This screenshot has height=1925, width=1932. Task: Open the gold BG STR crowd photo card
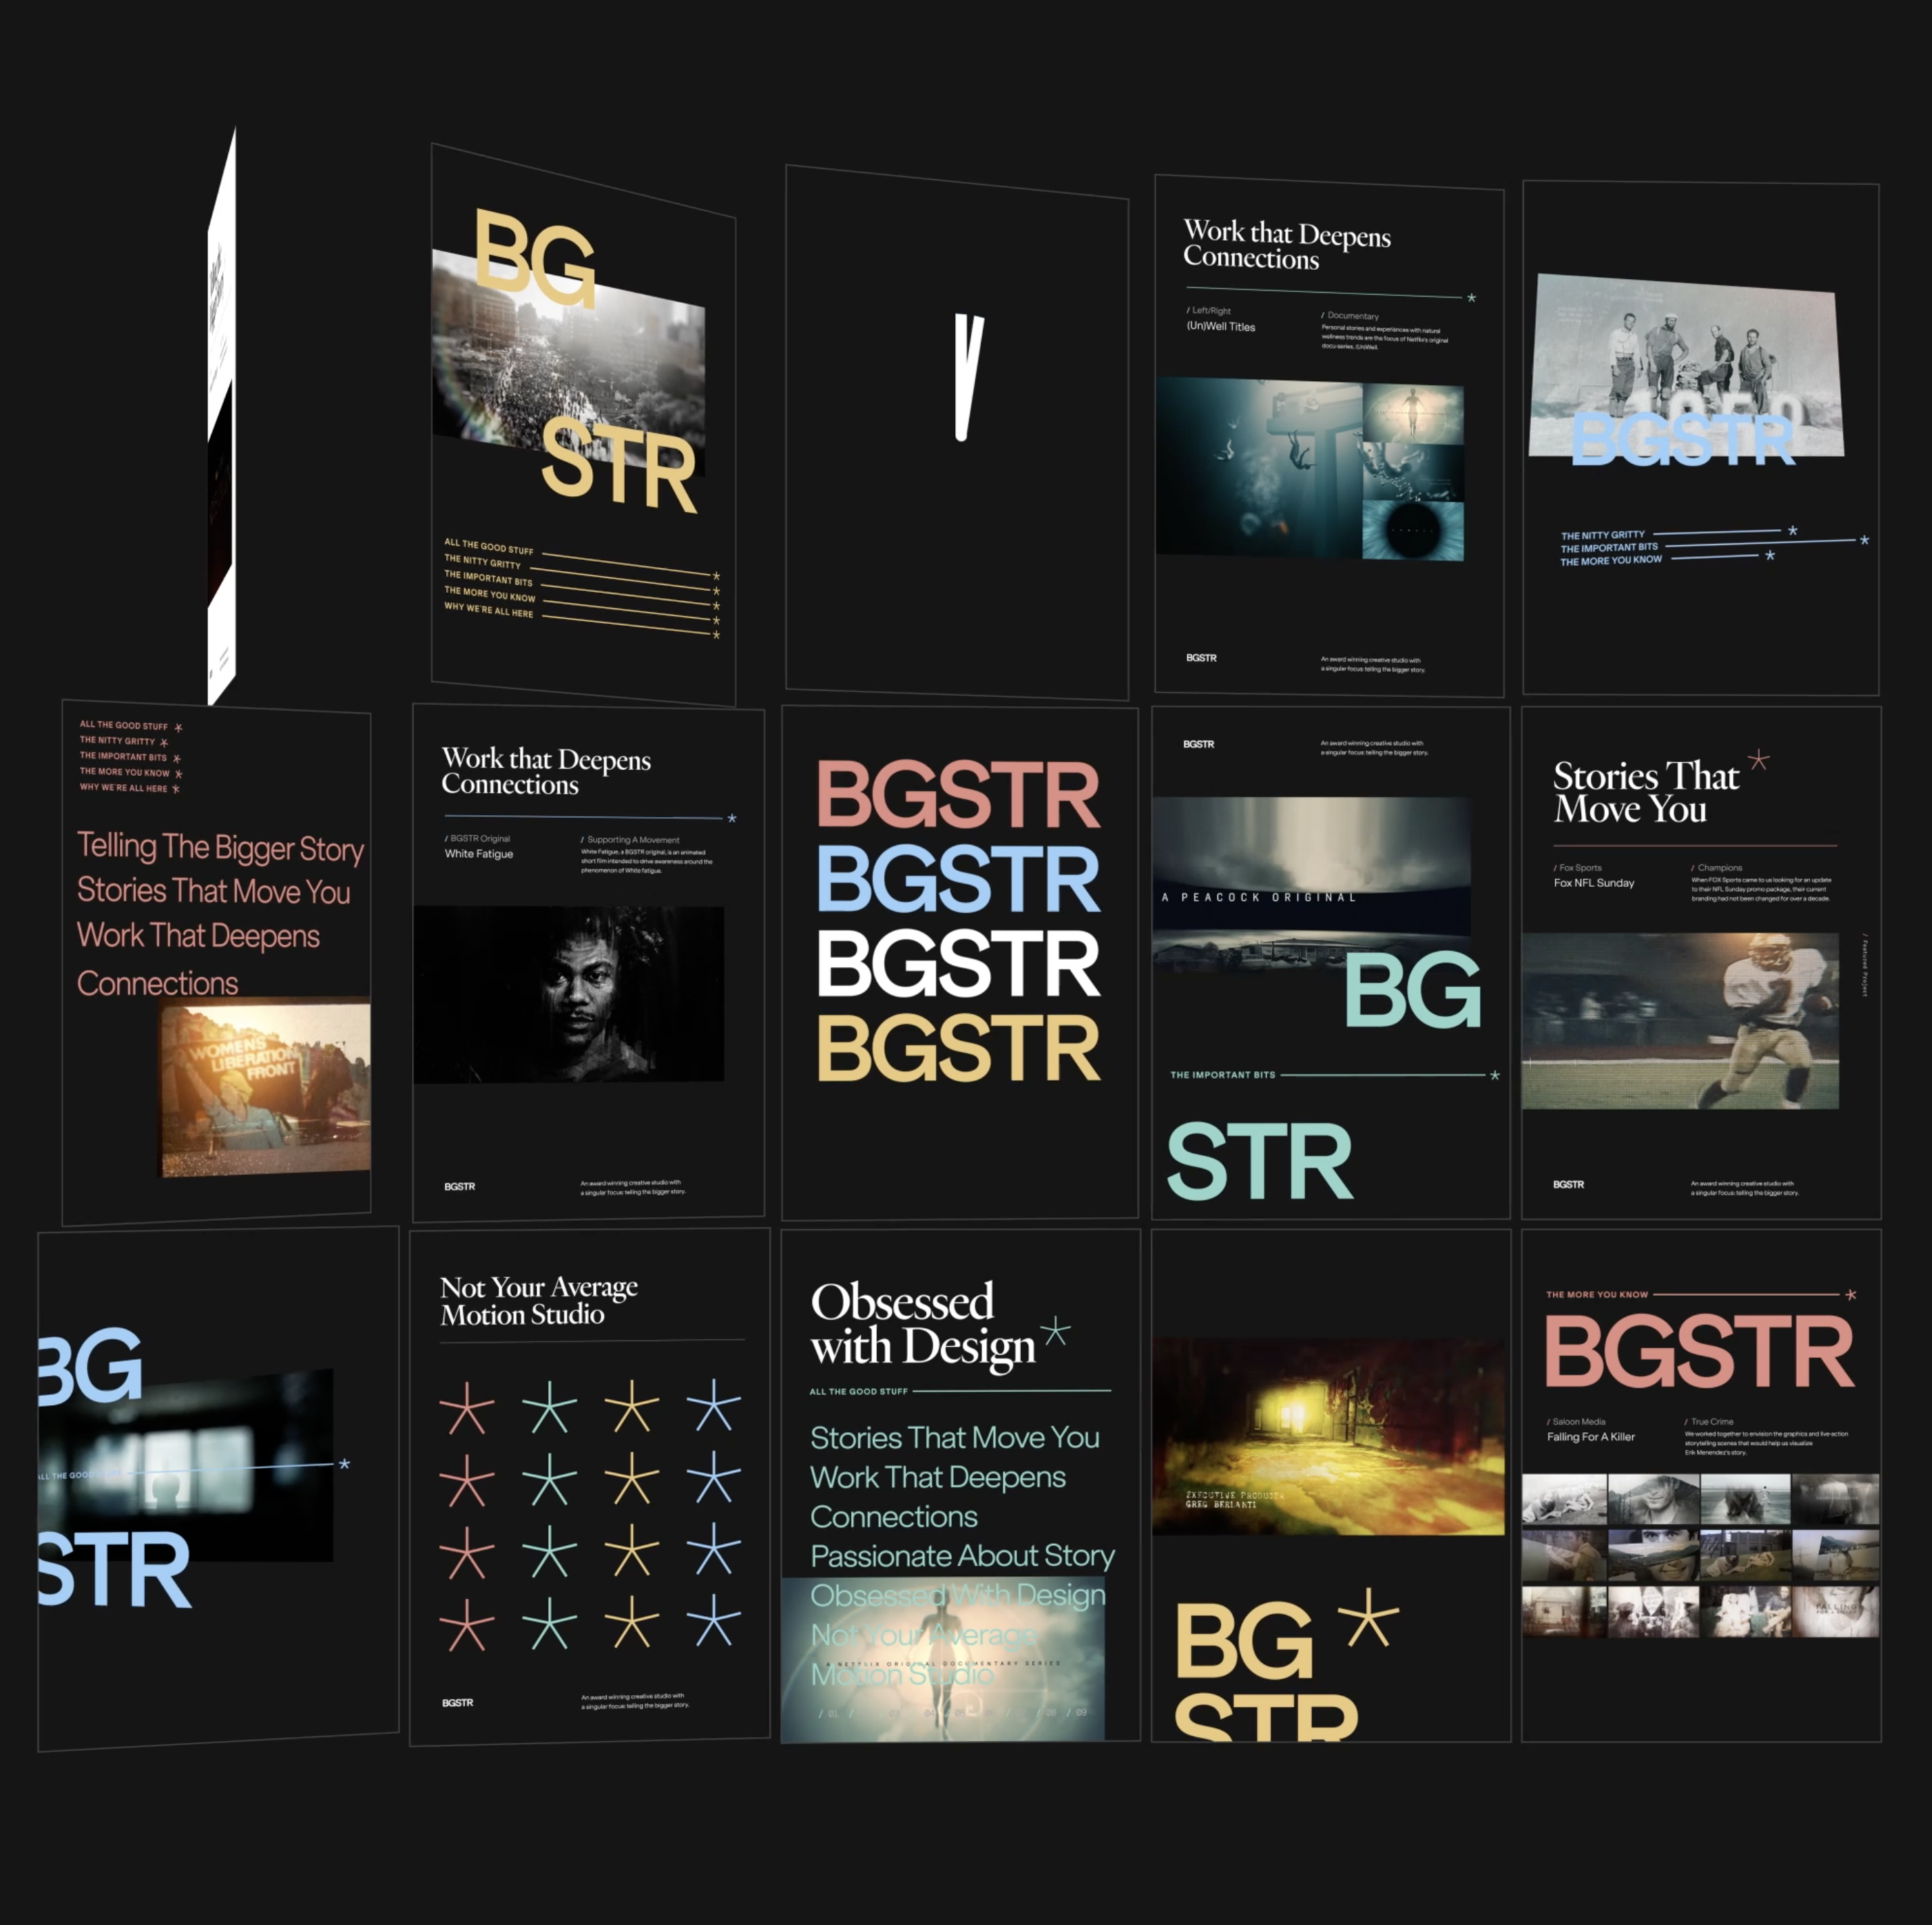(x=583, y=425)
